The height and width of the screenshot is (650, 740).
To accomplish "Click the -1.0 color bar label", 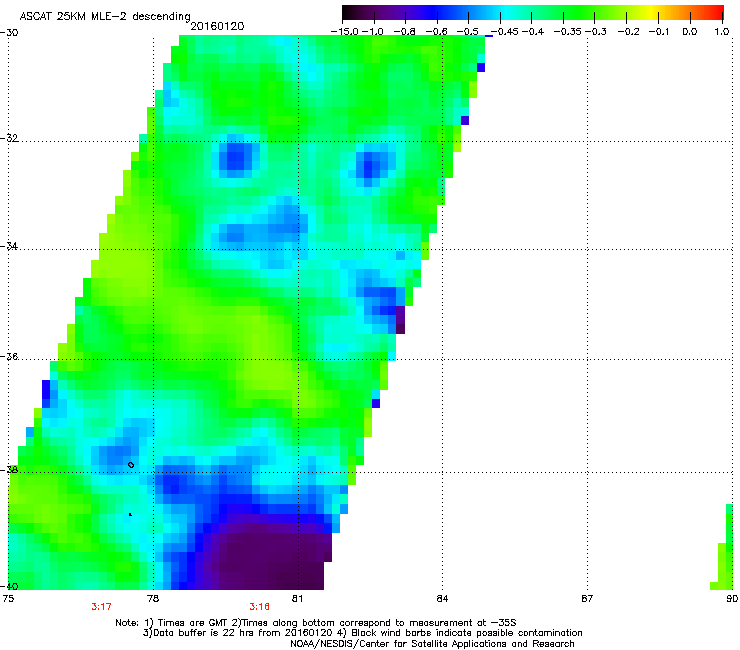I will (373, 32).
